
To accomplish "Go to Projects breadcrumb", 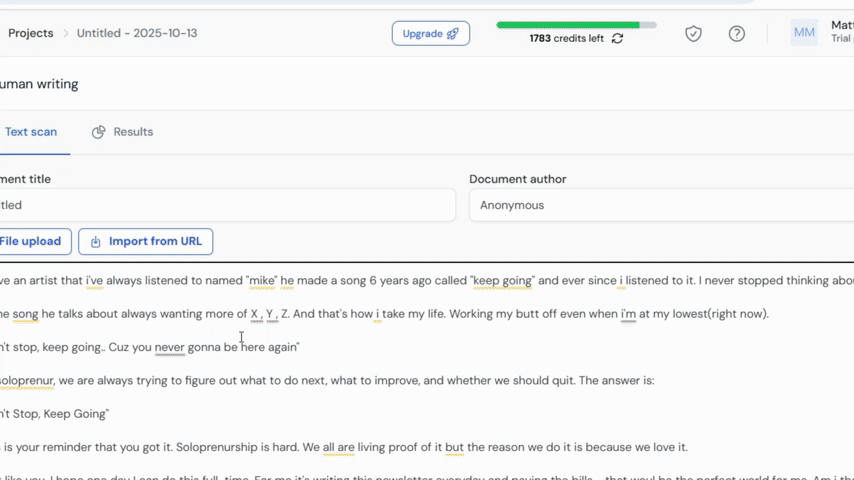I will (30, 33).
